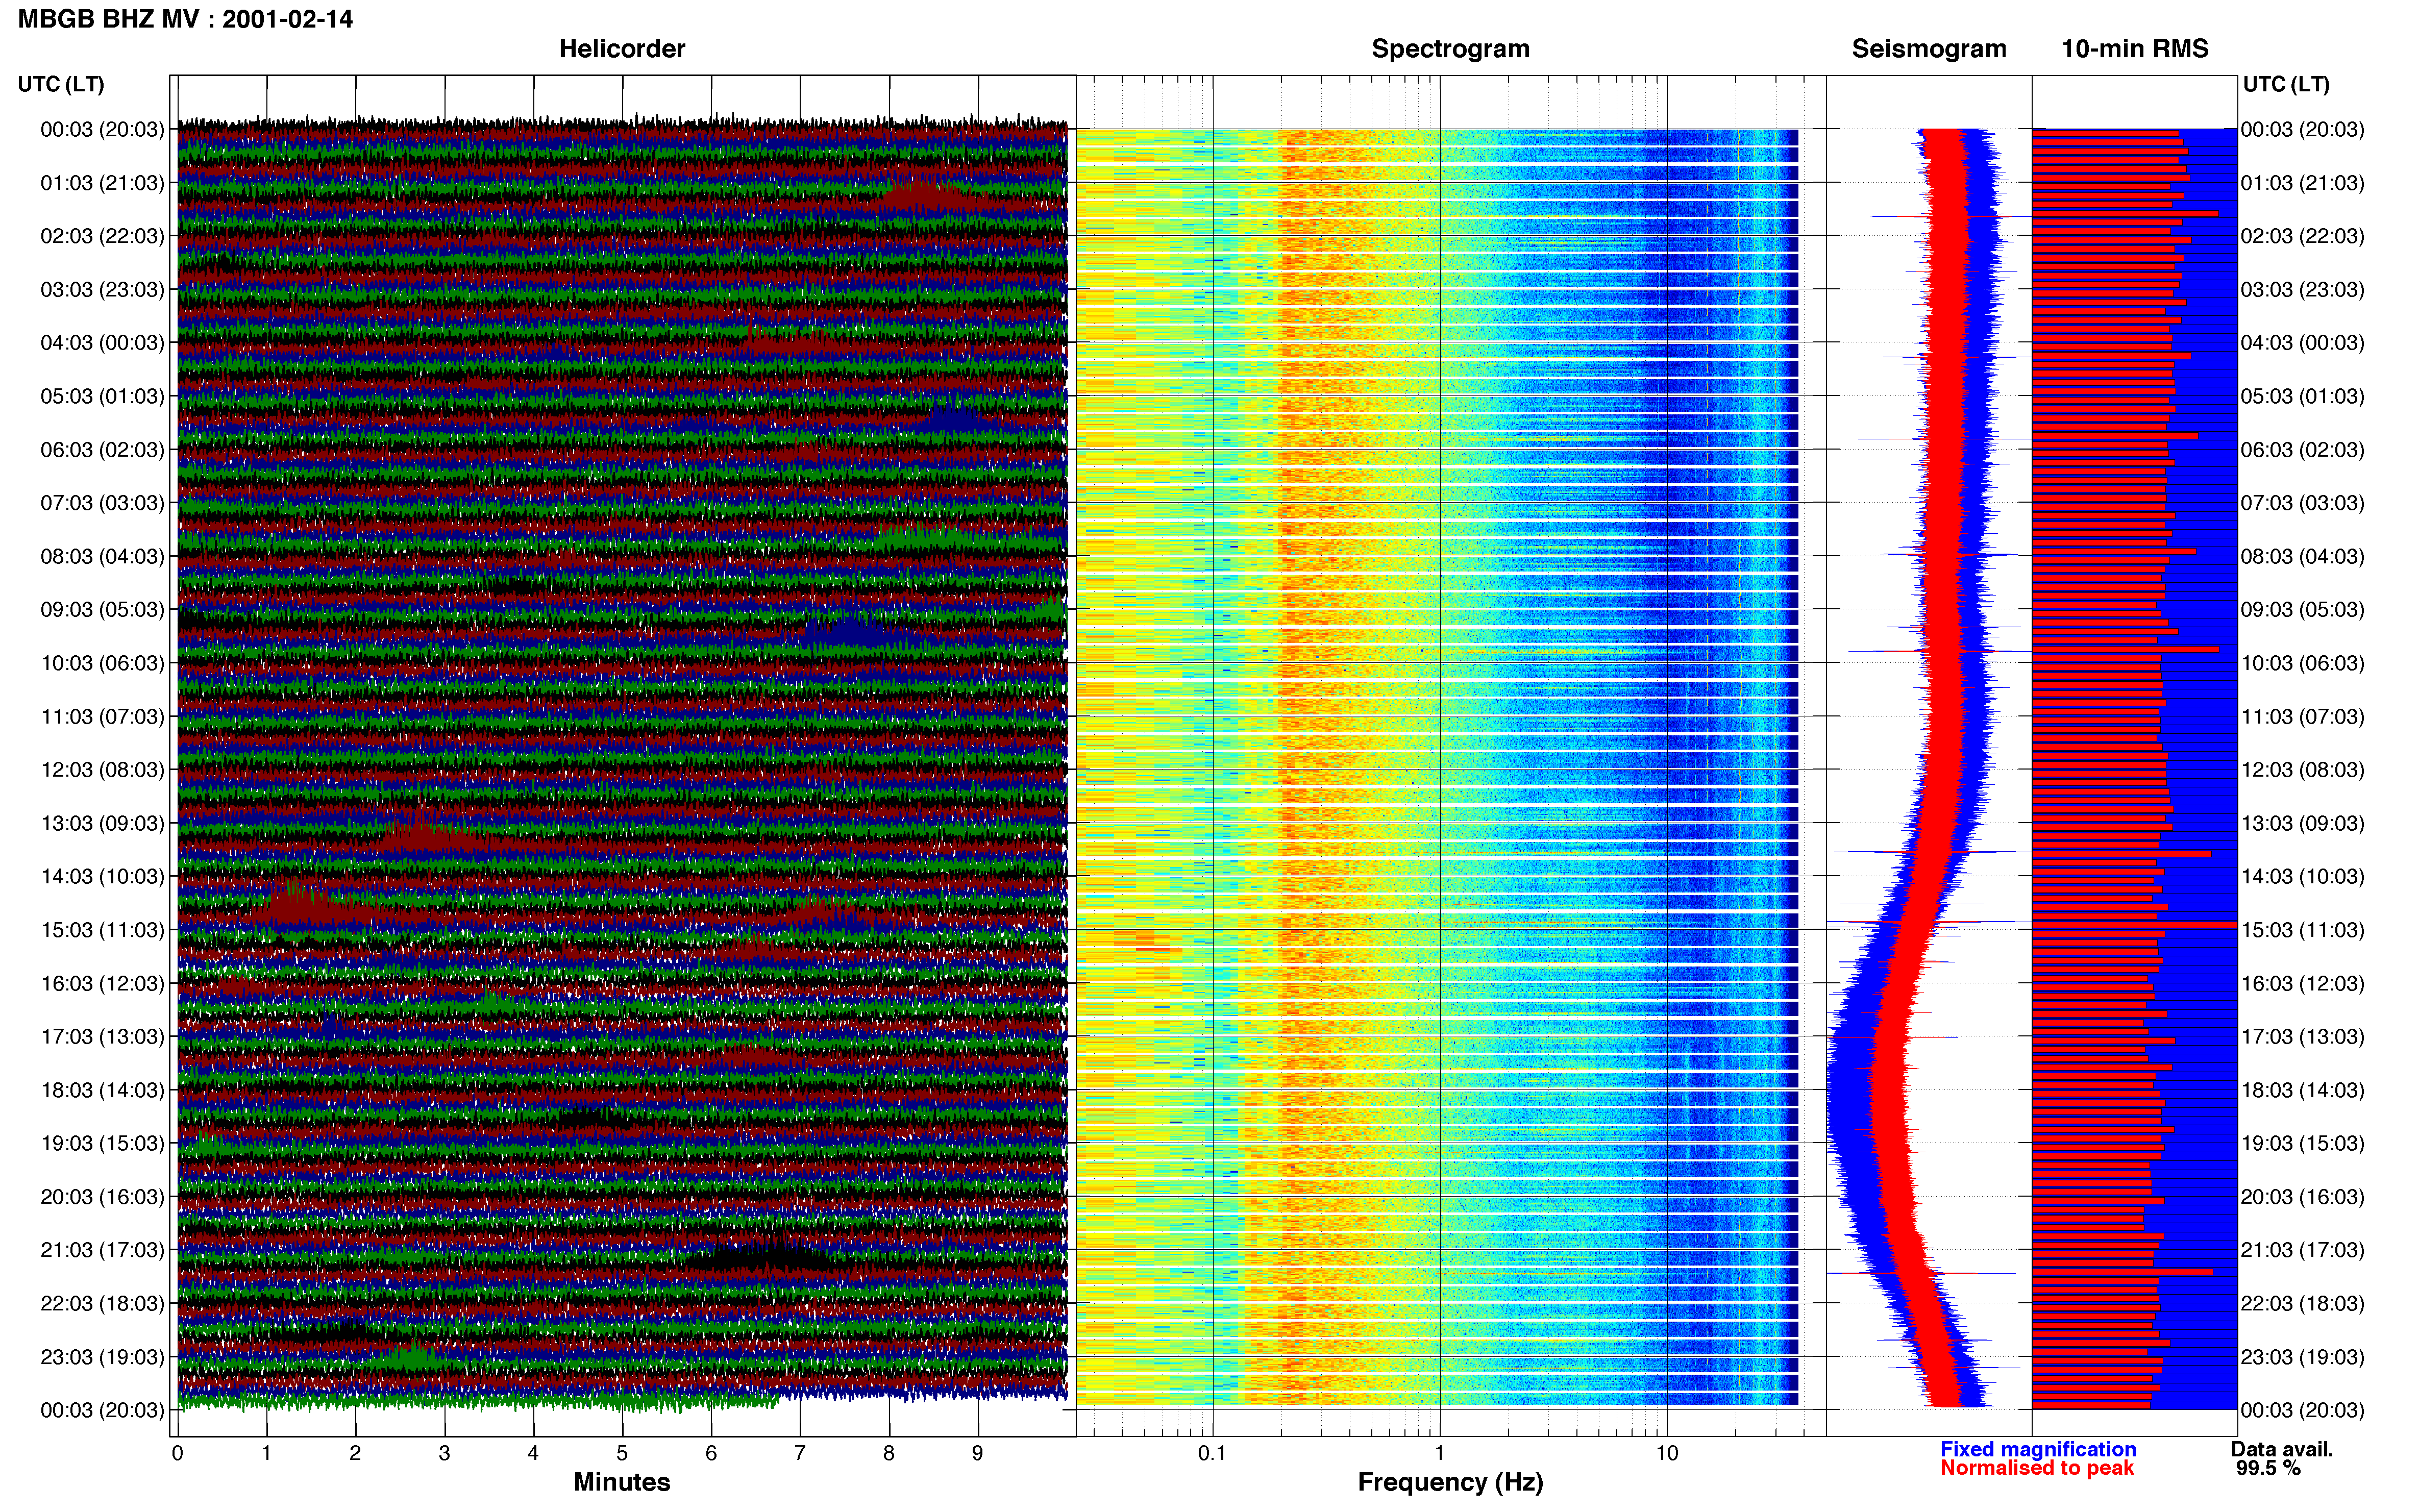Click 21:03 (17:03) on the helicorder time axis
The height and width of the screenshot is (1512, 2419).
click(x=102, y=1250)
